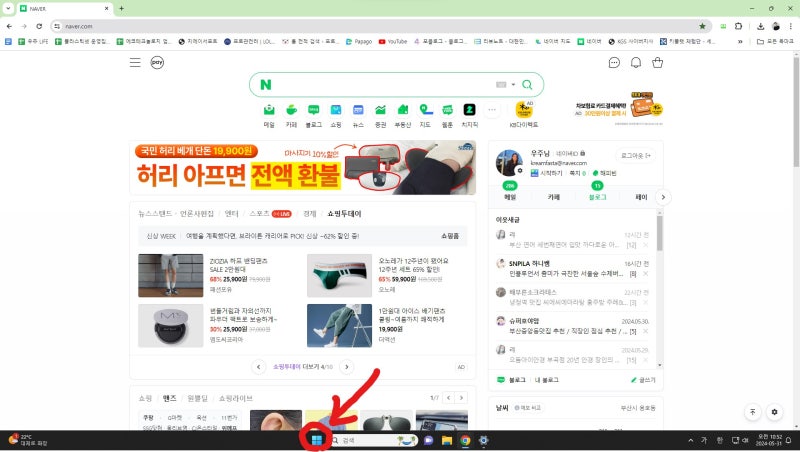Open the Papago bookmark
Image resolution: width=800 pixels, height=452 pixels.
pyautogui.click(x=359, y=41)
